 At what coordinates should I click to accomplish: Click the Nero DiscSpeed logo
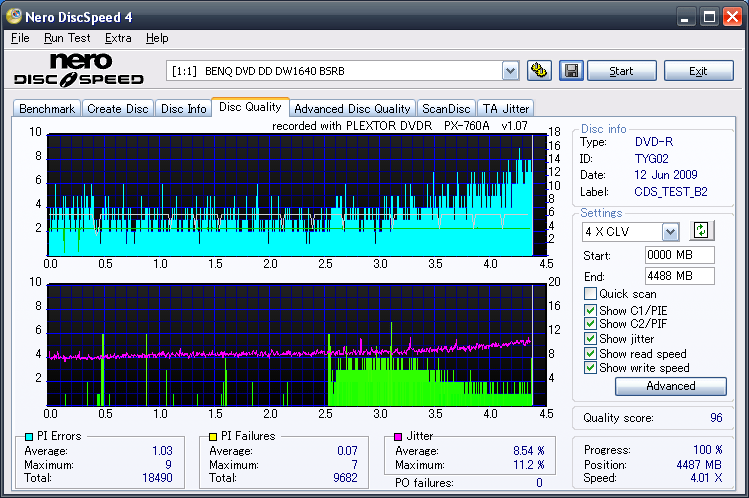[x=80, y=70]
